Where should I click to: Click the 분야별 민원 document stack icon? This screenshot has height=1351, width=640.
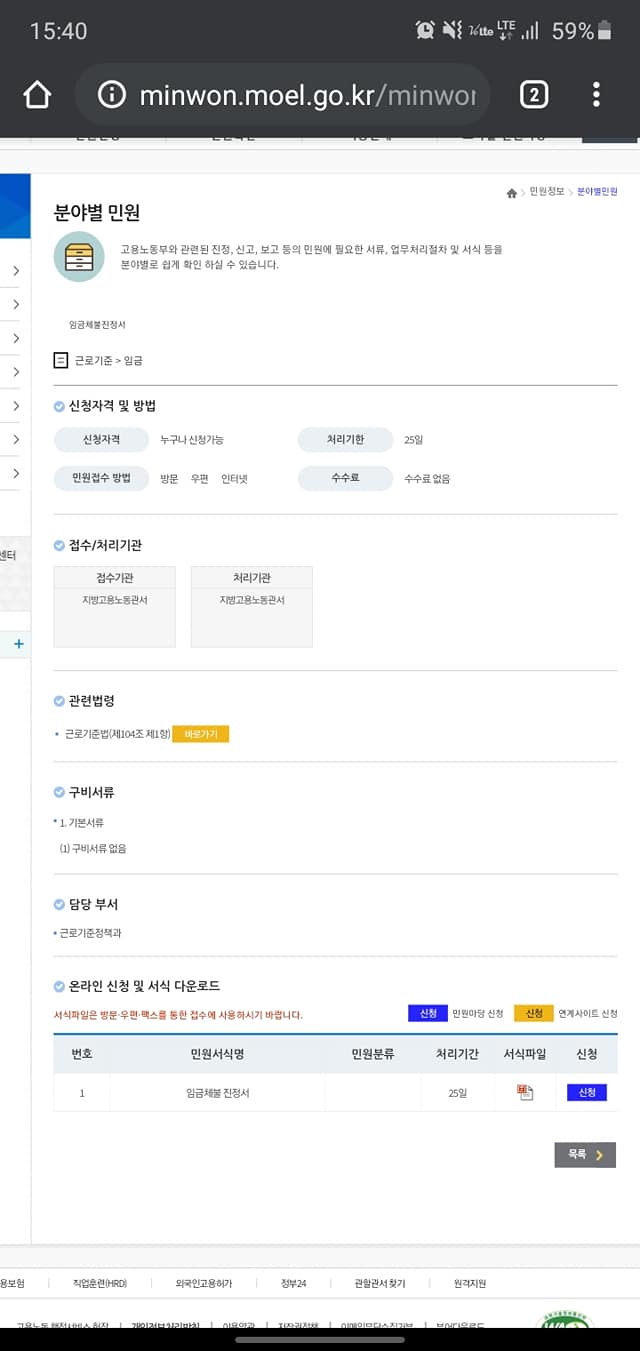point(79,258)
